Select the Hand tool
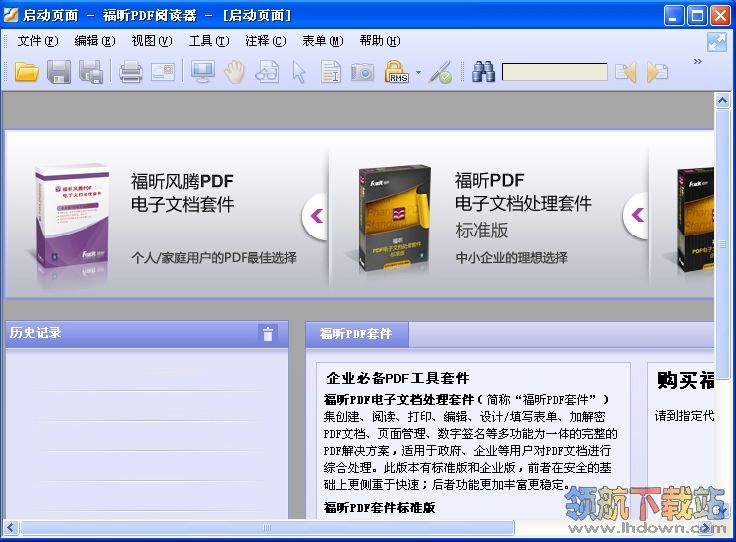This screenshot has height=542, width=736. click(x=235, y=72)
